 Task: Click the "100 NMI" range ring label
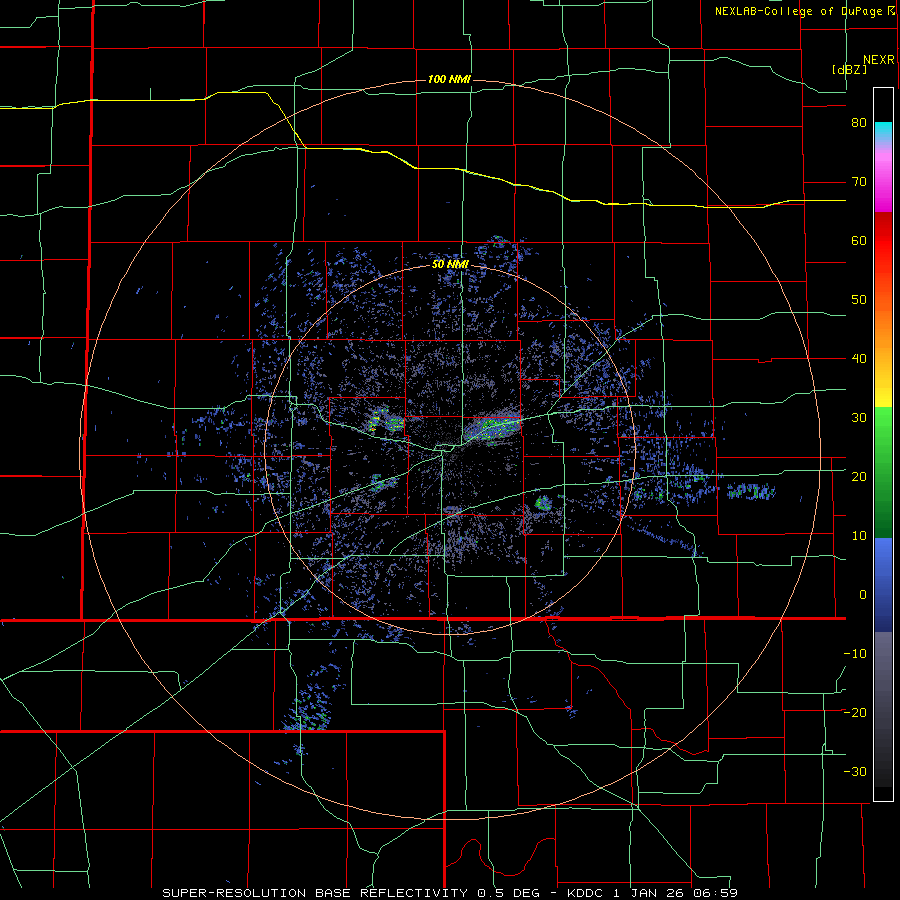click(449, 79)
